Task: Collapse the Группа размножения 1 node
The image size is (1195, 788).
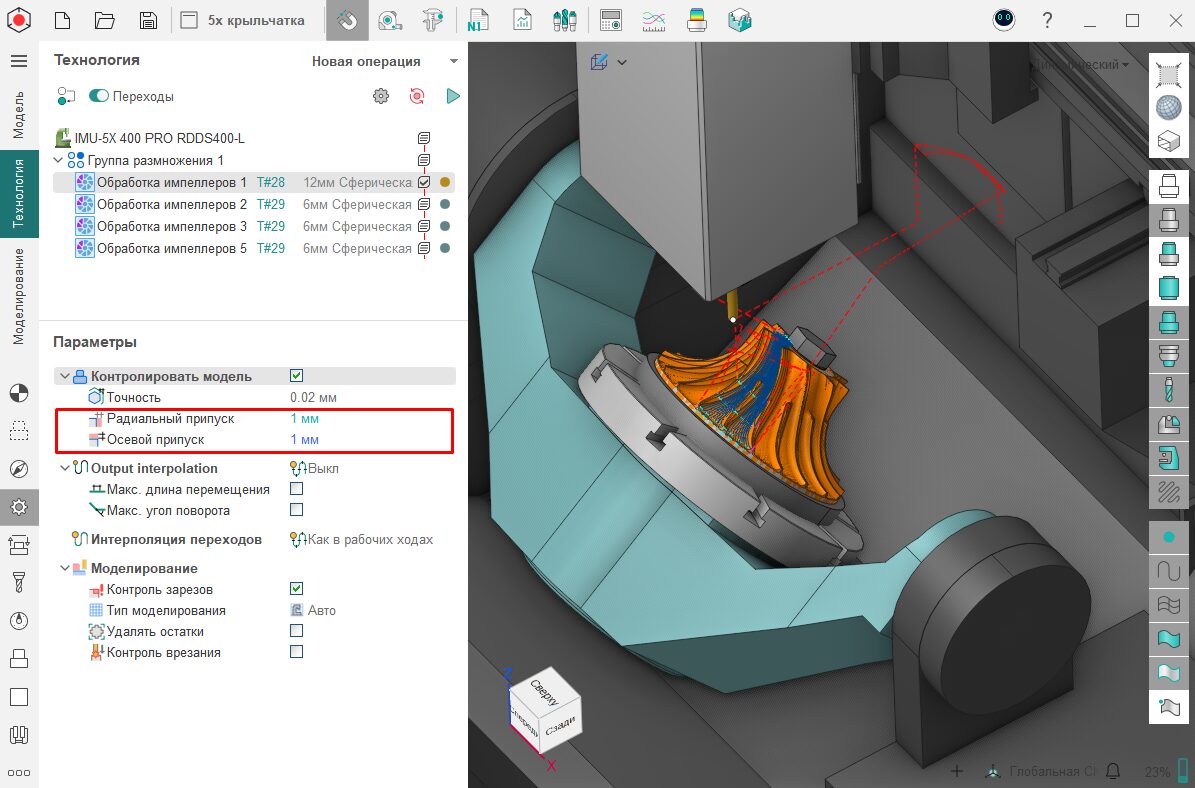Action: click(60, 160)
